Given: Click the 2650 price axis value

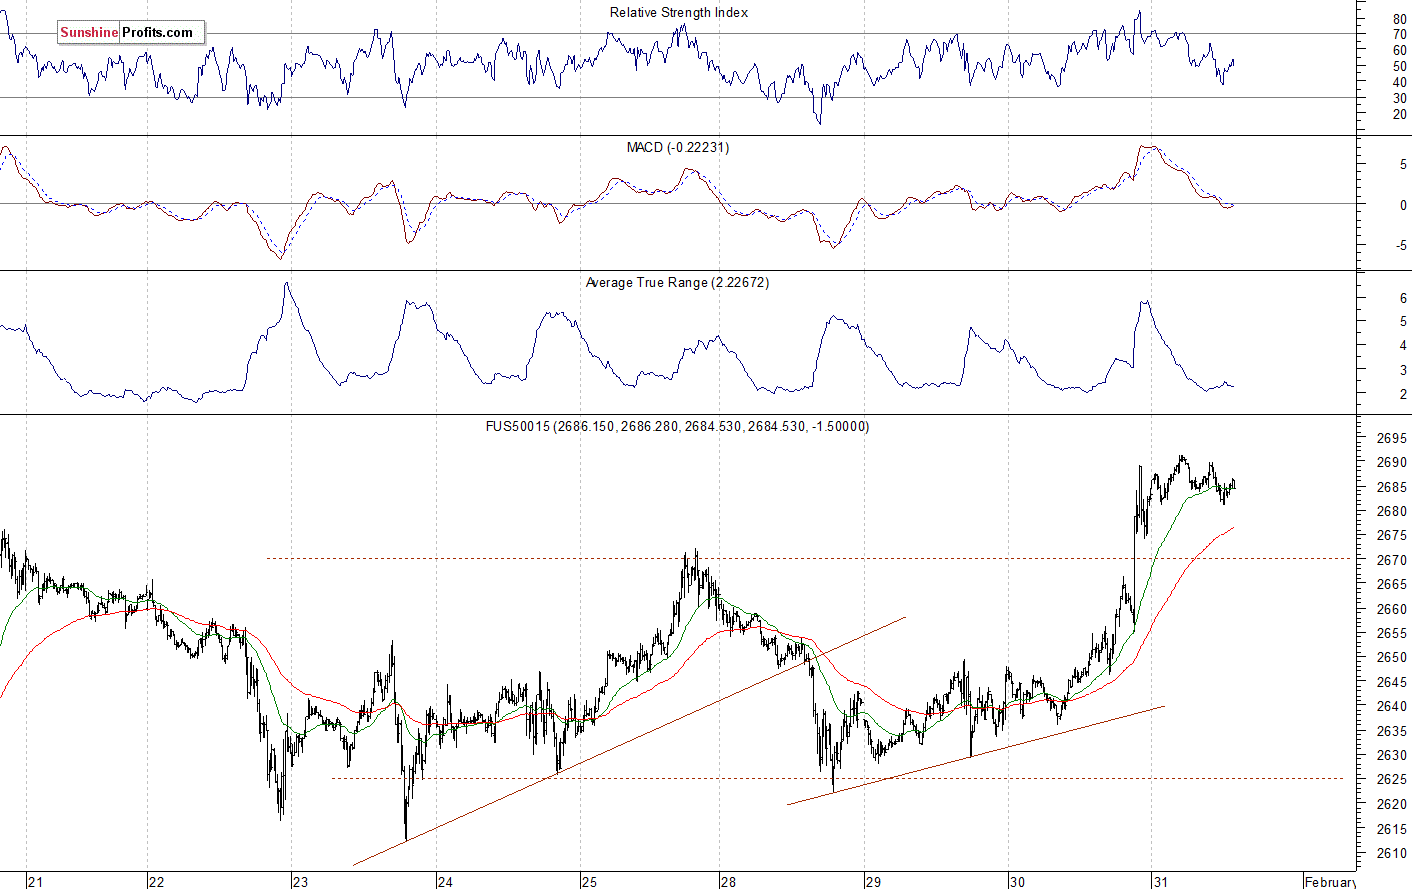Looking at the screenshot, I should click(x=1391, y=657).
